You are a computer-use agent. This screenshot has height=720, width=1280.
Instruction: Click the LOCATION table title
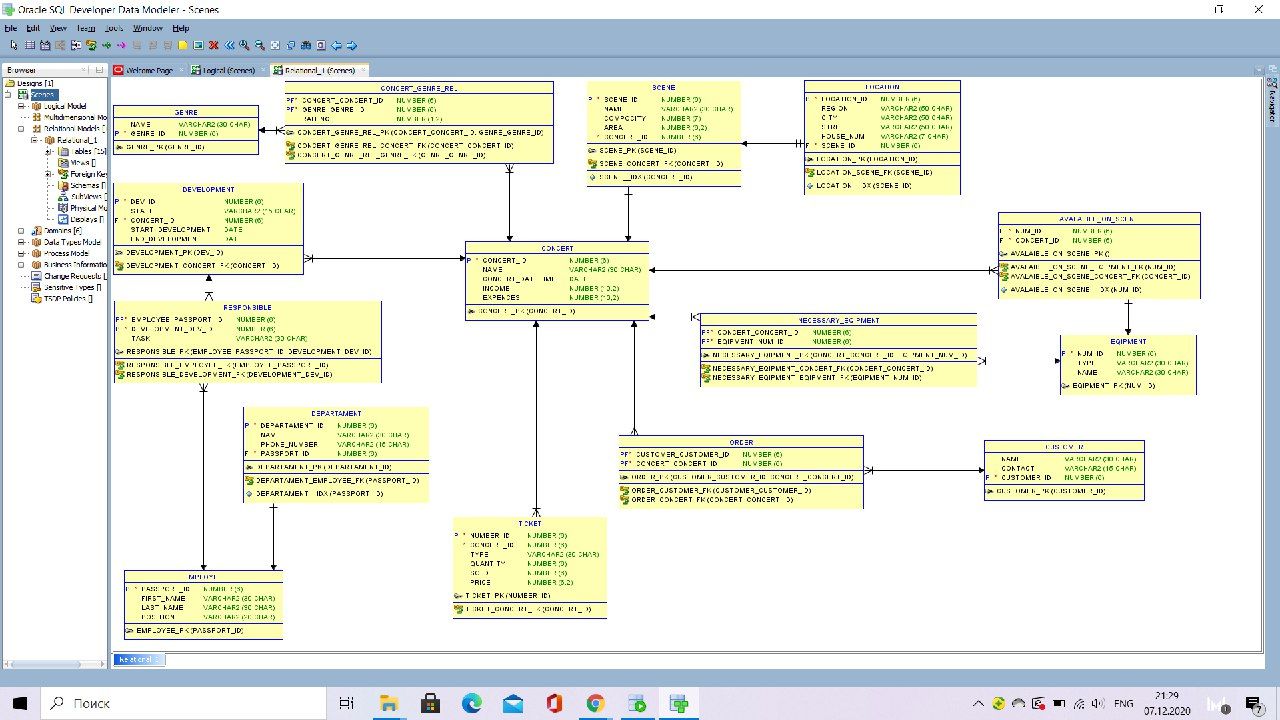coord(882,87)
